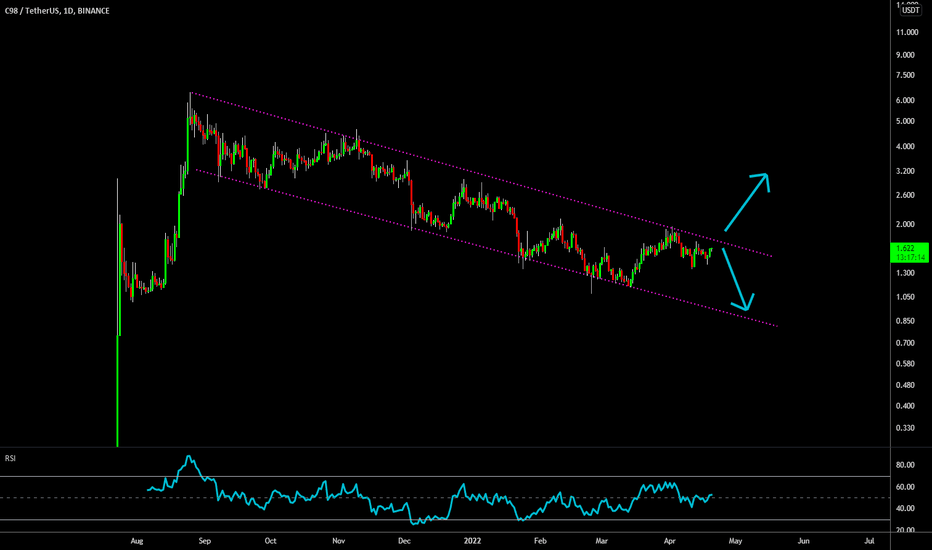The image size is (932, 550).
Task: Click the RSI 40.00 scale label
Action: pos(905,508)
